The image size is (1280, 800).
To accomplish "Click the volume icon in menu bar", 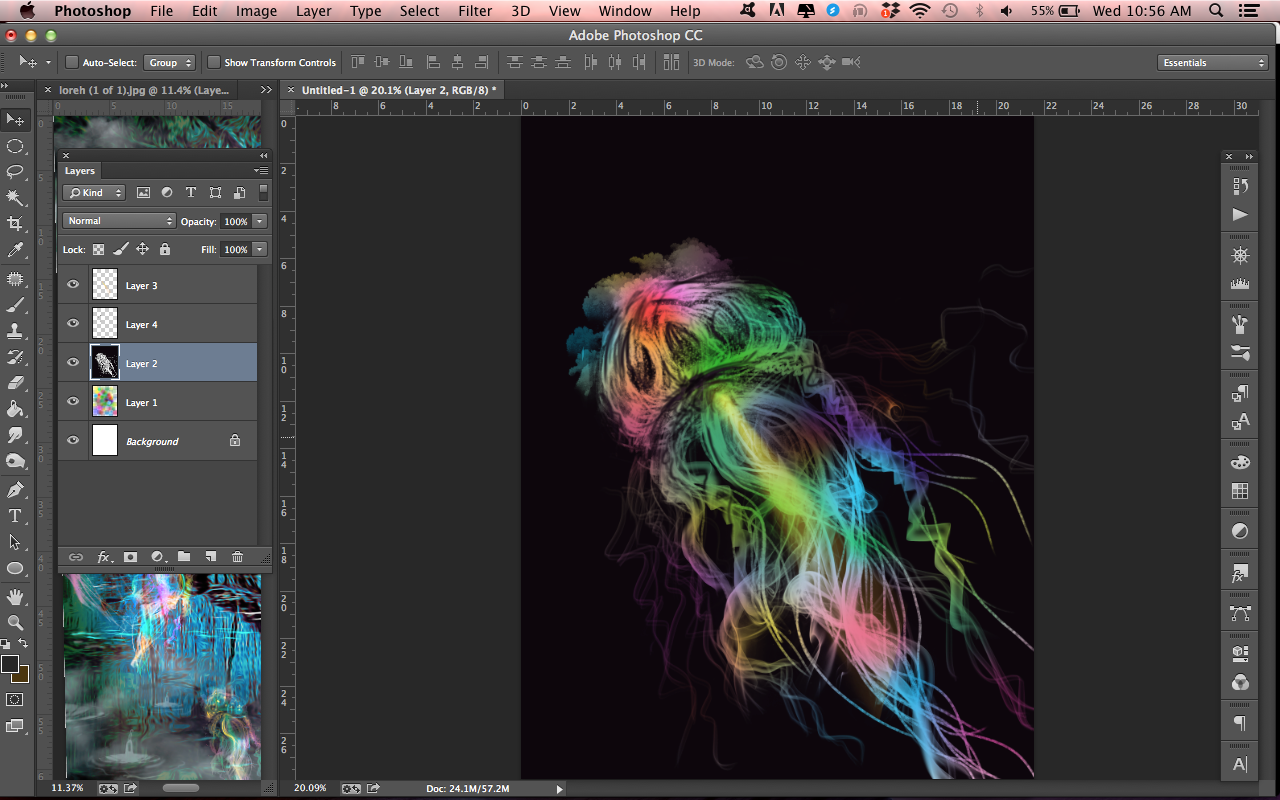I will pyautogui.click(x=1006, y=11).
